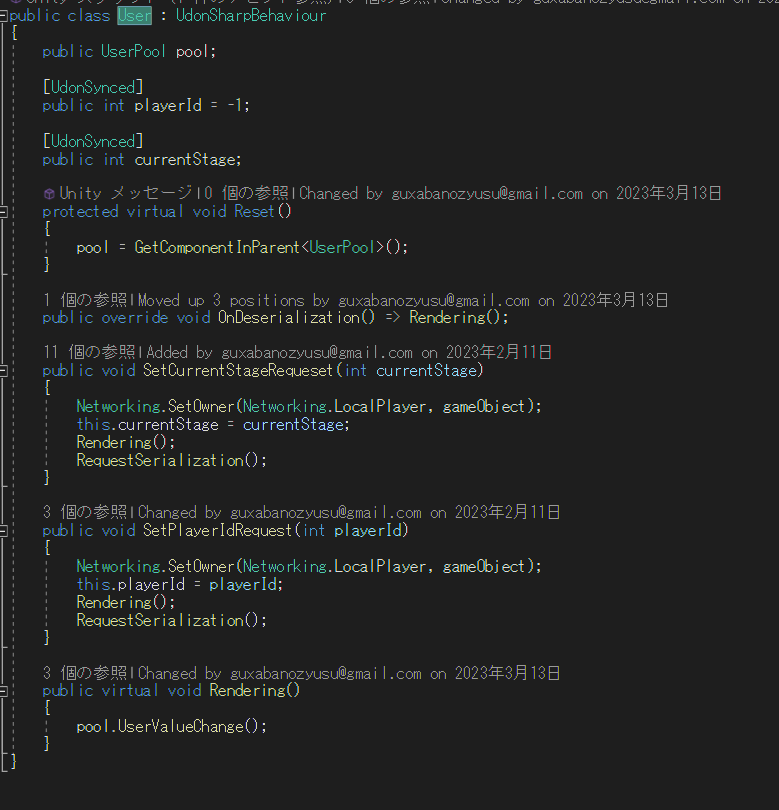
Task: Click RequestSerialization() in SetCurrentStageRequeset
Action: [x=172, y=460]
